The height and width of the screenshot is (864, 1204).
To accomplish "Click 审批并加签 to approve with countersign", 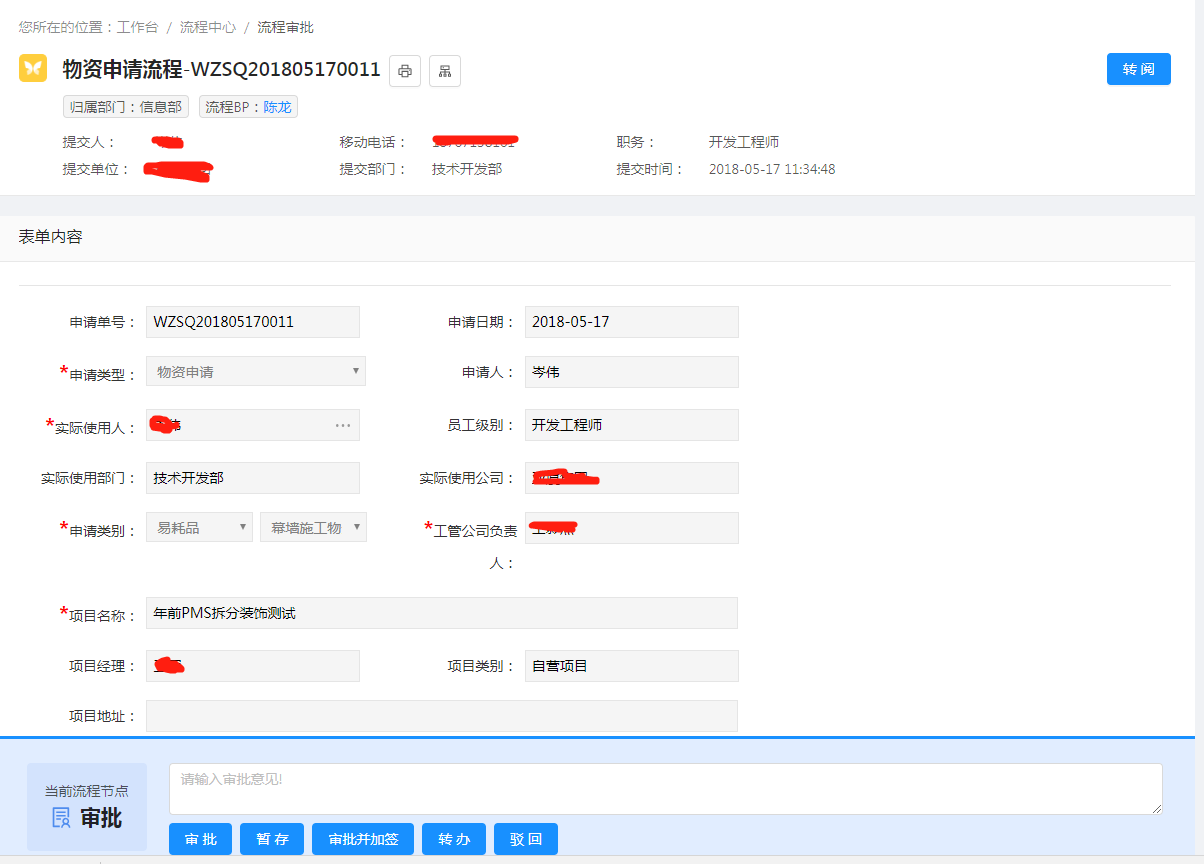I will 363,839.
